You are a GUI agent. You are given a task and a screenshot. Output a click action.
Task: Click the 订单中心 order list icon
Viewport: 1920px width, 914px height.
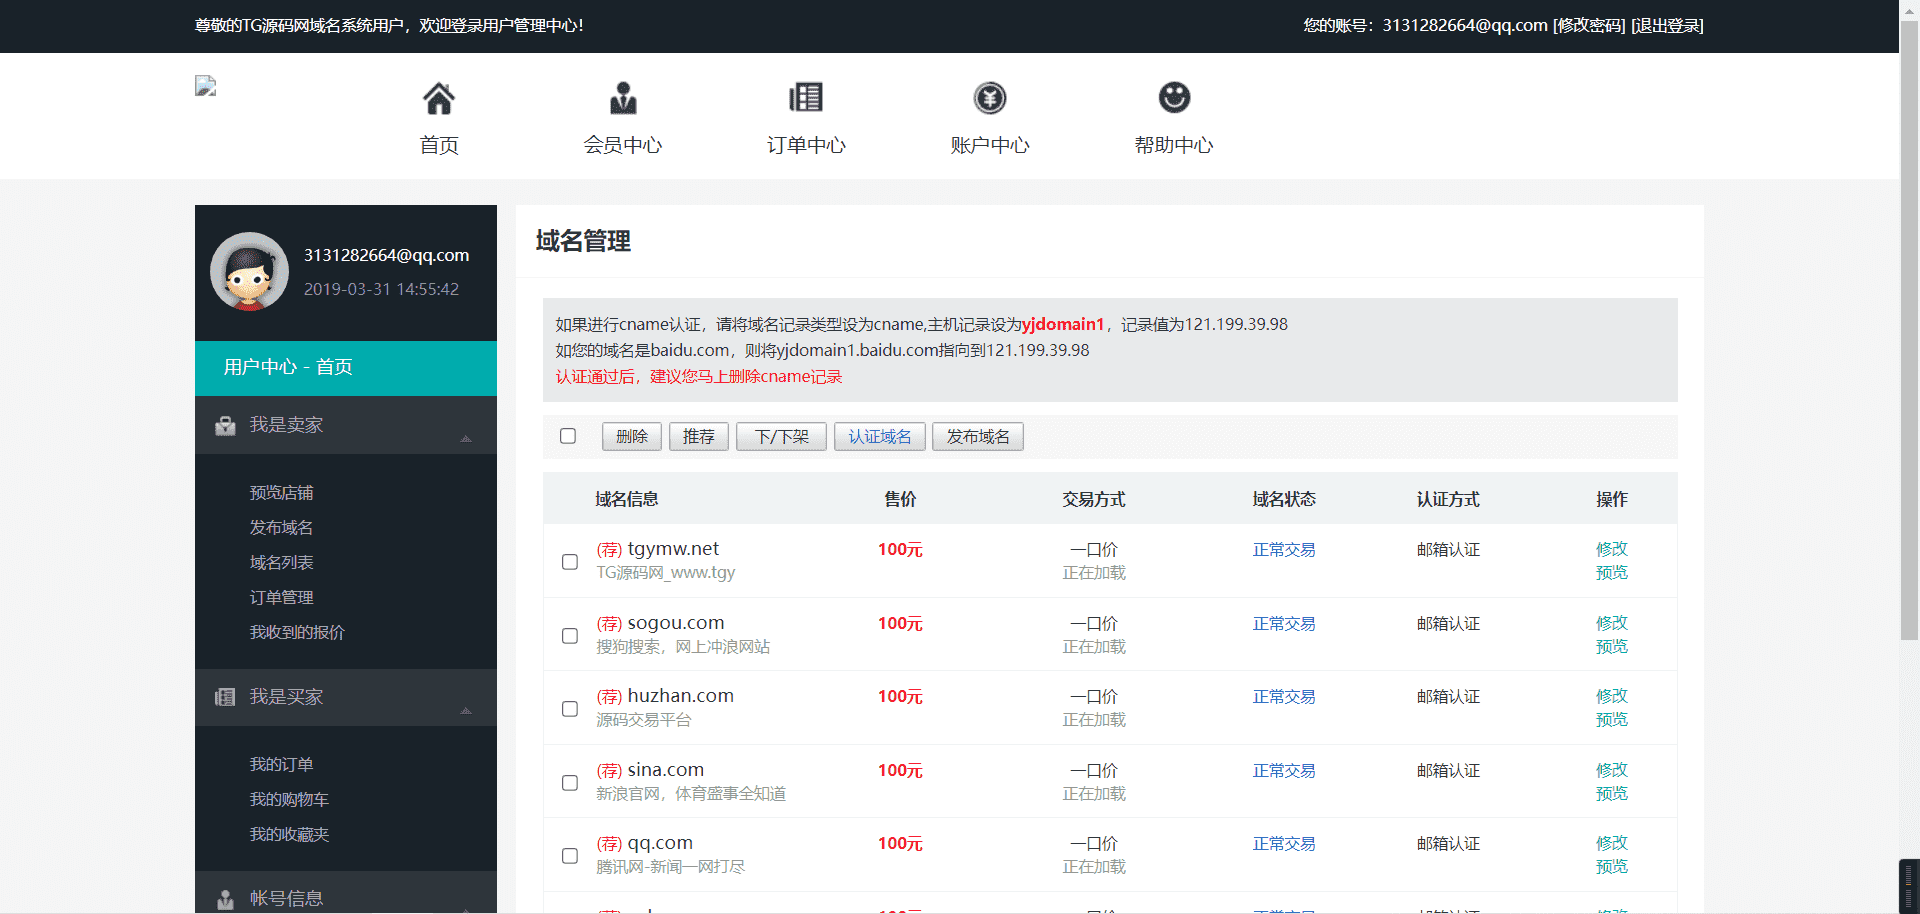[806, 98]
